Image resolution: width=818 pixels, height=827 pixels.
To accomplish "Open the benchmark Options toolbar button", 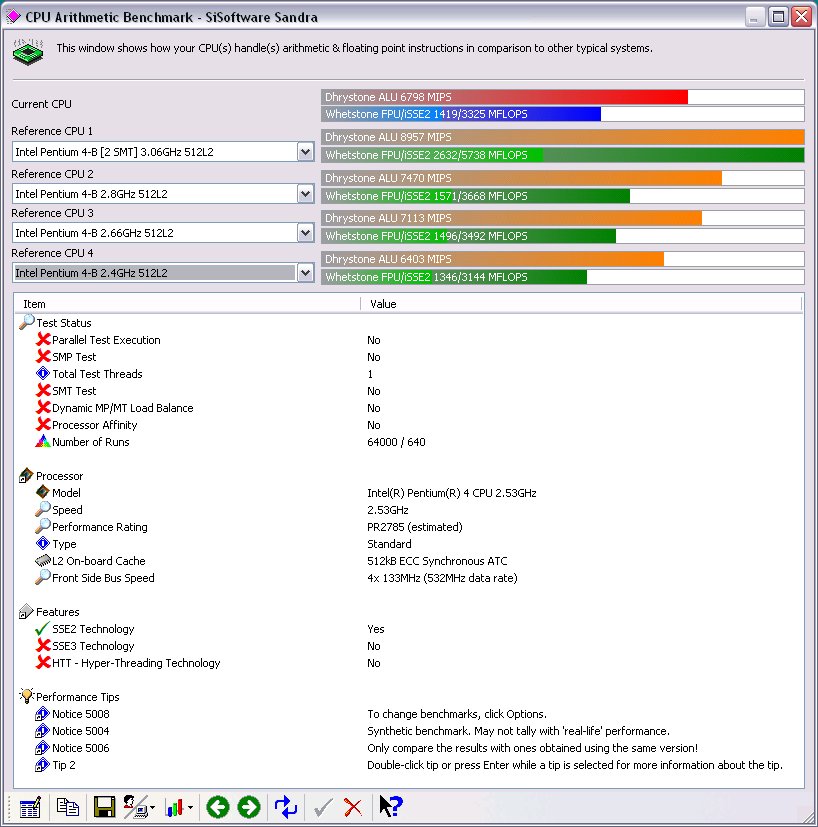I will (x=30, y=807).
